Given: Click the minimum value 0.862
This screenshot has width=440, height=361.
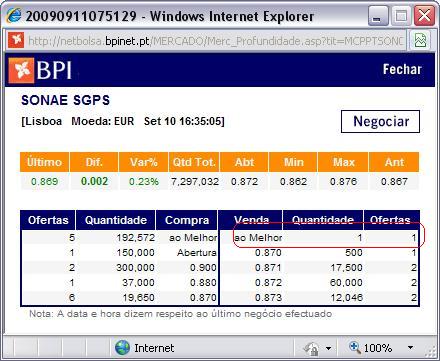Looking at the screenshot, I should tap(293, 182).
